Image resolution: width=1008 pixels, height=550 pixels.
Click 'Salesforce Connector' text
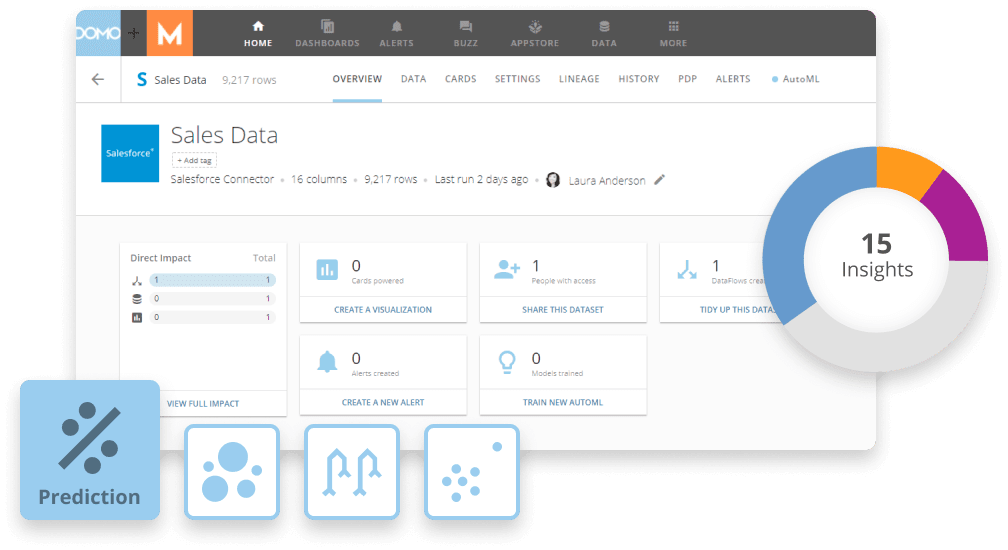click(x=222, y=179)
